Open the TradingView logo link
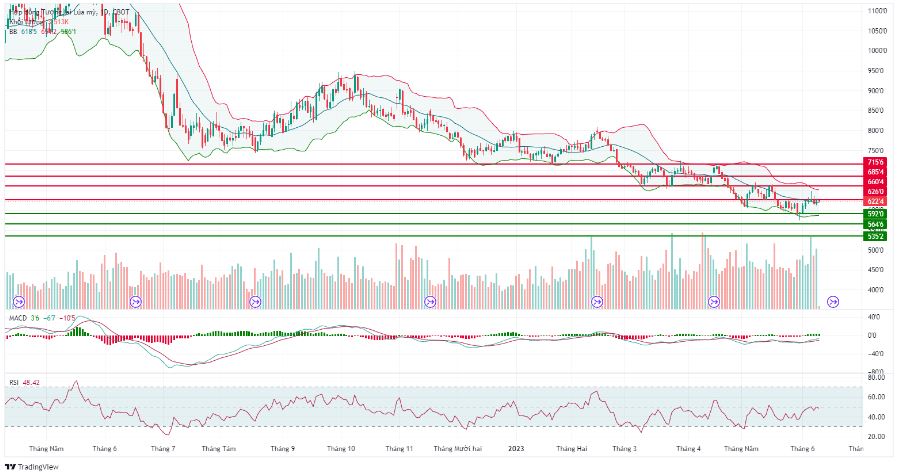 (x=32, y=467)
